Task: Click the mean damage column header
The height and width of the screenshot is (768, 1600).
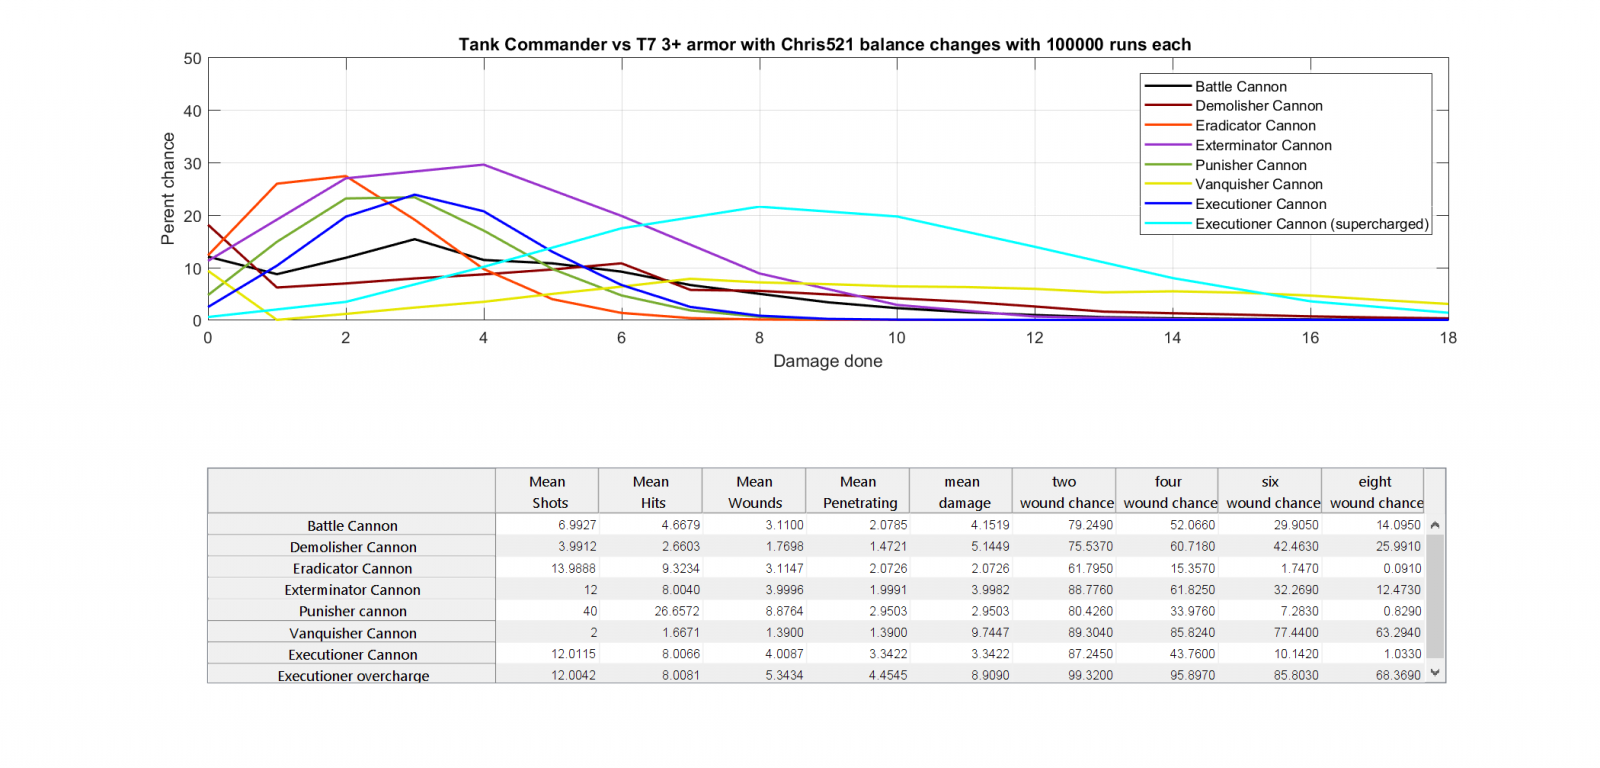Action: (962, 492)
